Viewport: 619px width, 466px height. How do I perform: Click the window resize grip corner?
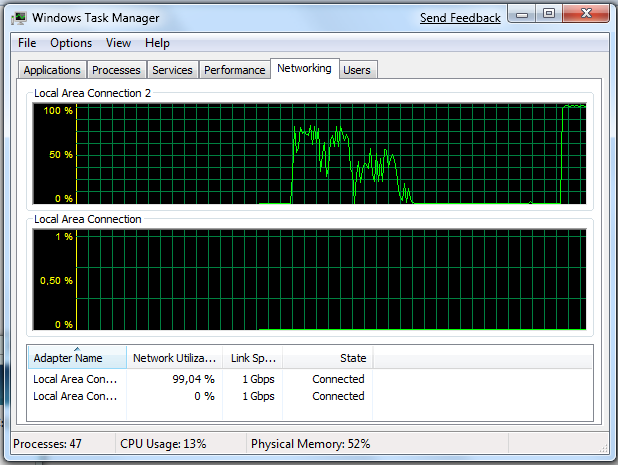click(604, 448)
